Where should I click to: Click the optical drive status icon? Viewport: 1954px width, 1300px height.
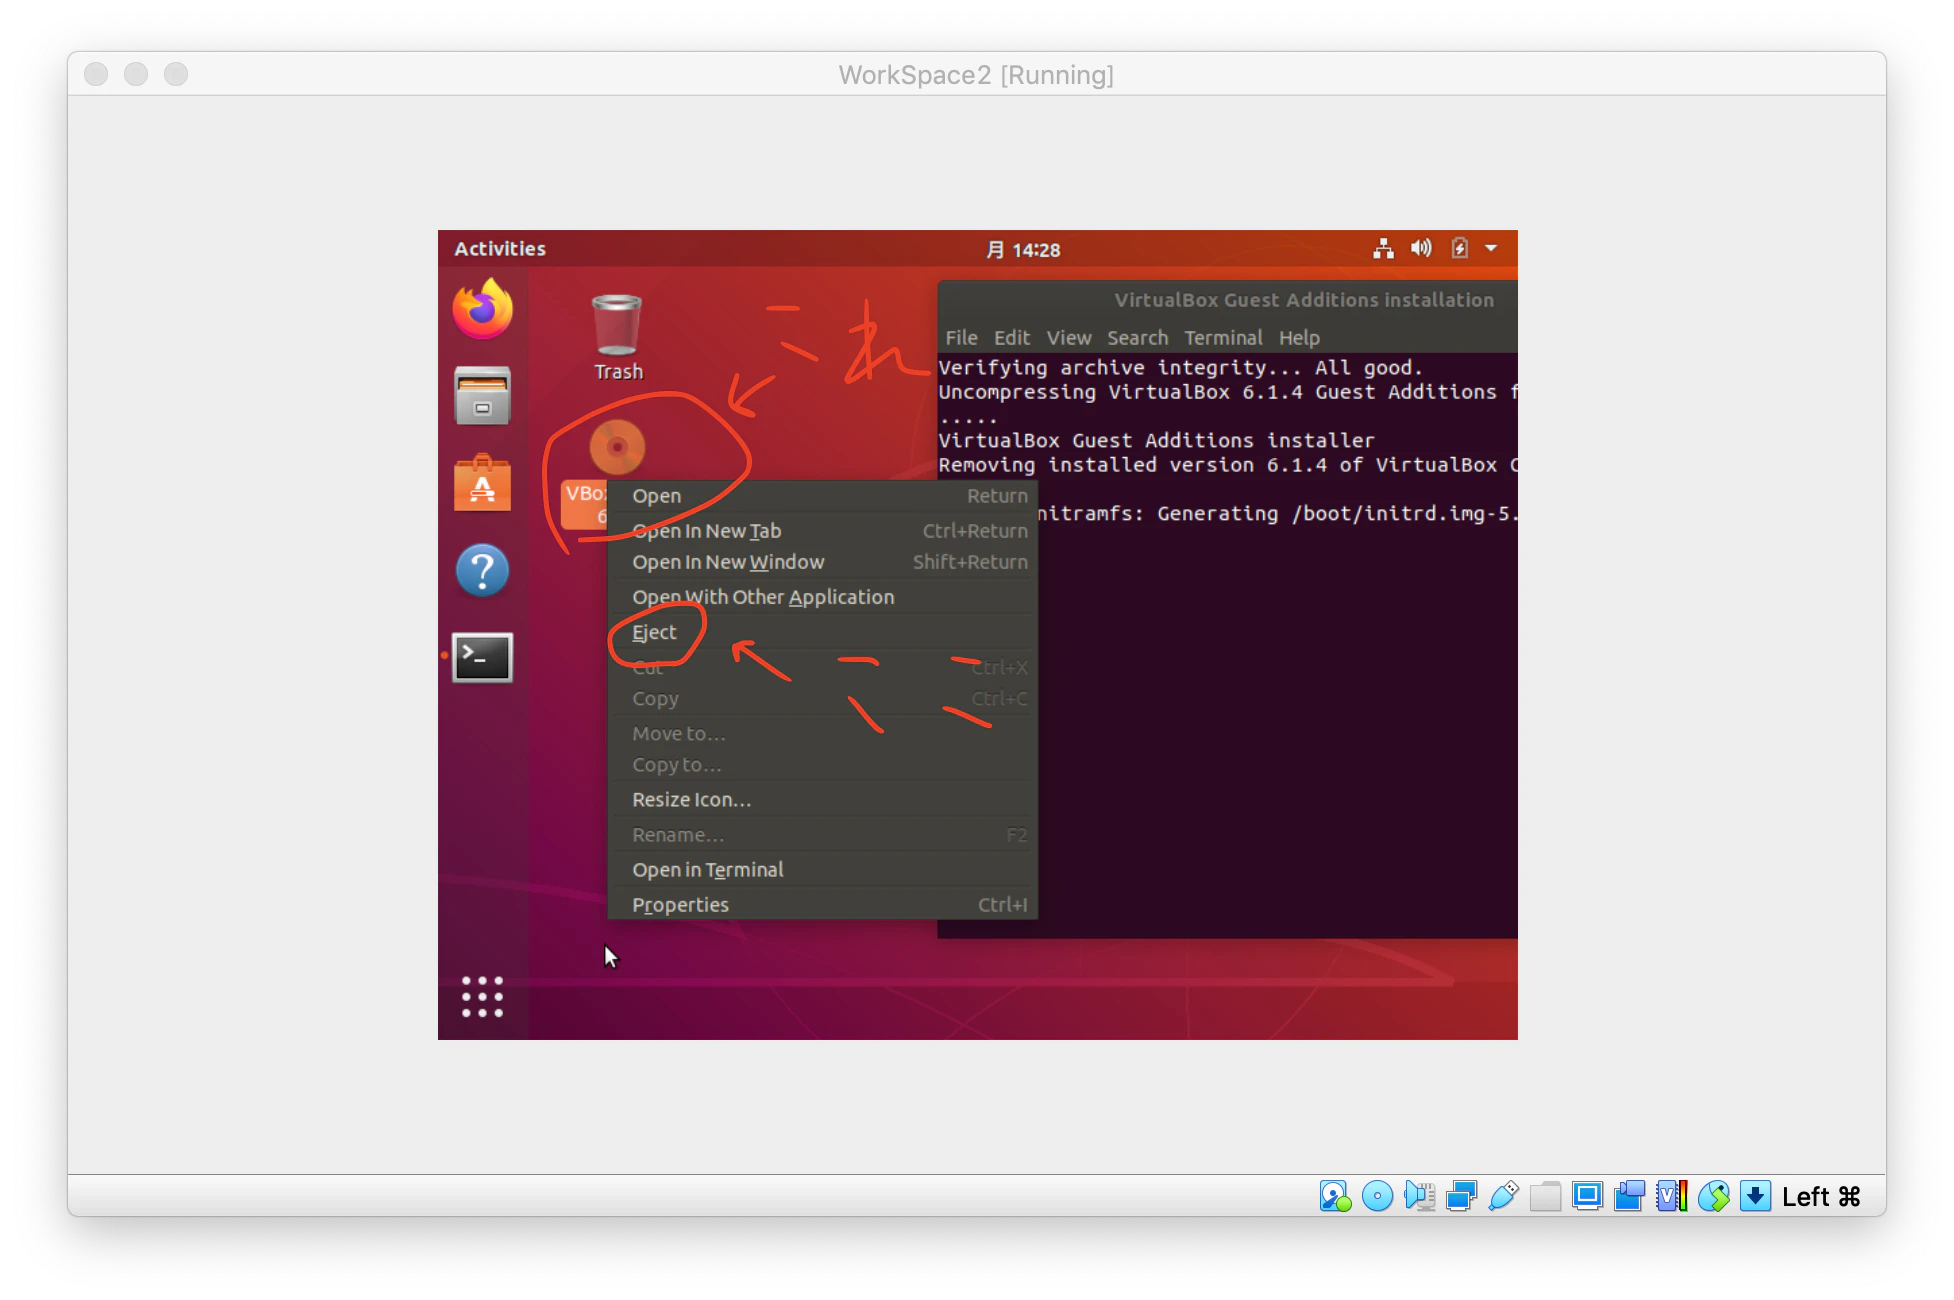coord(1377,1196)
